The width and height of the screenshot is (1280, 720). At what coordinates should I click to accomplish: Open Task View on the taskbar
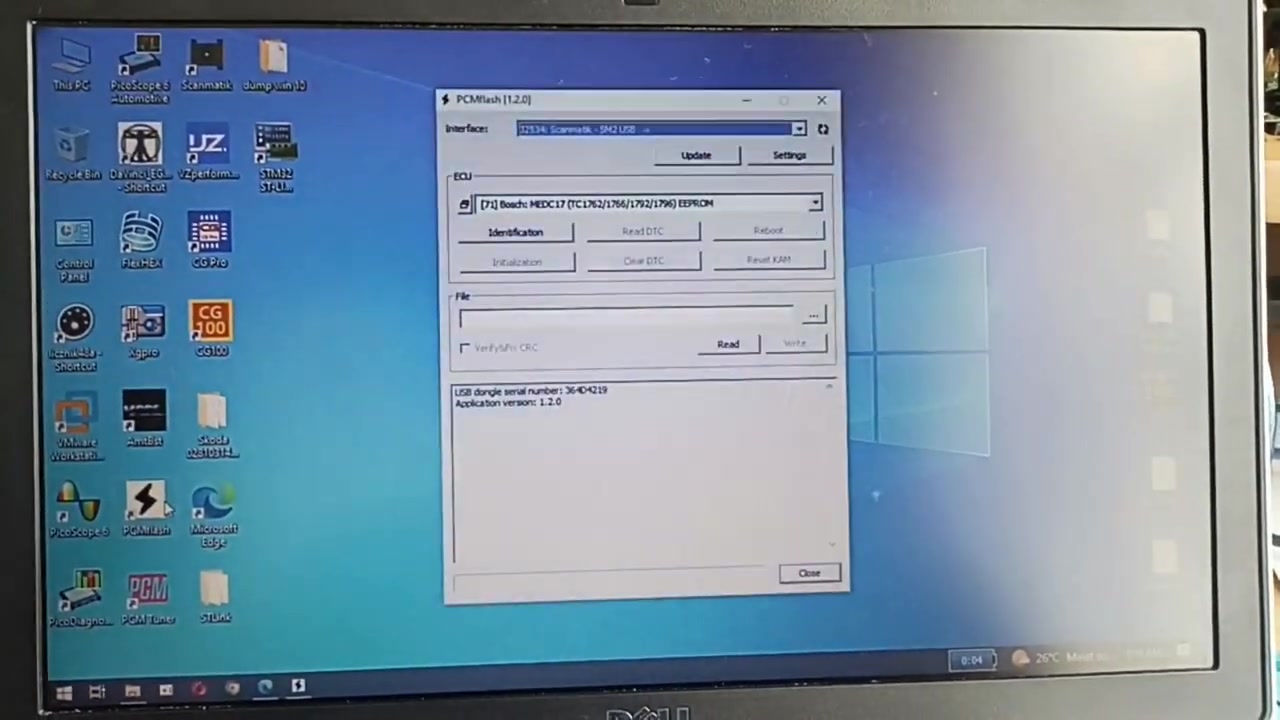click(x=97, y=691)
